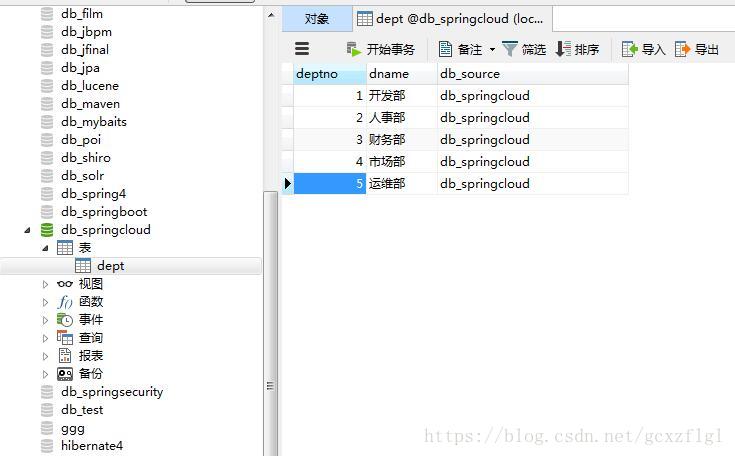Open the memo (备注) tool

point(460,49)
